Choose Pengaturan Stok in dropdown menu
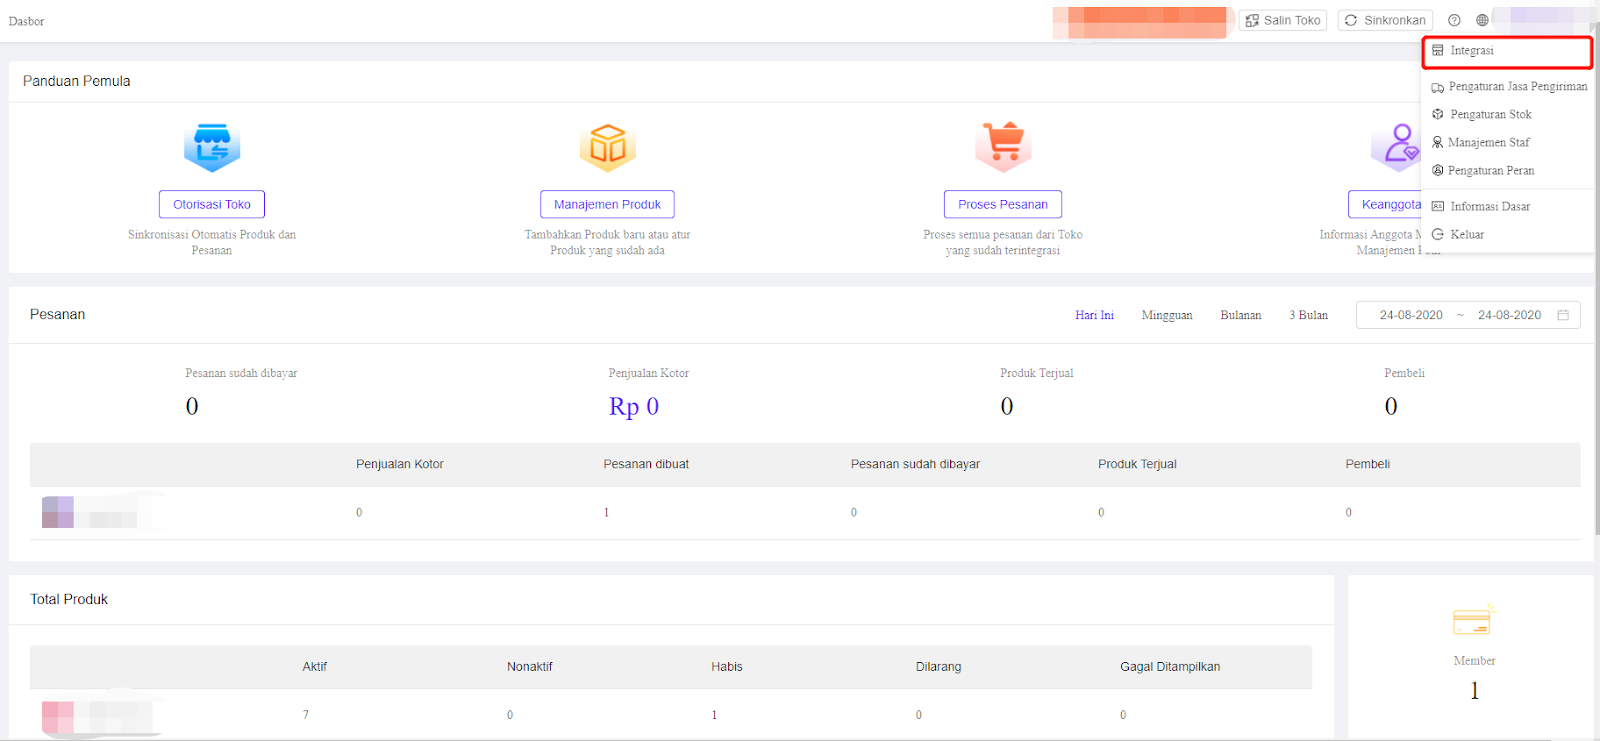Image resolution: width=1600 pixels, height=741 pixels. point(1490,115)
